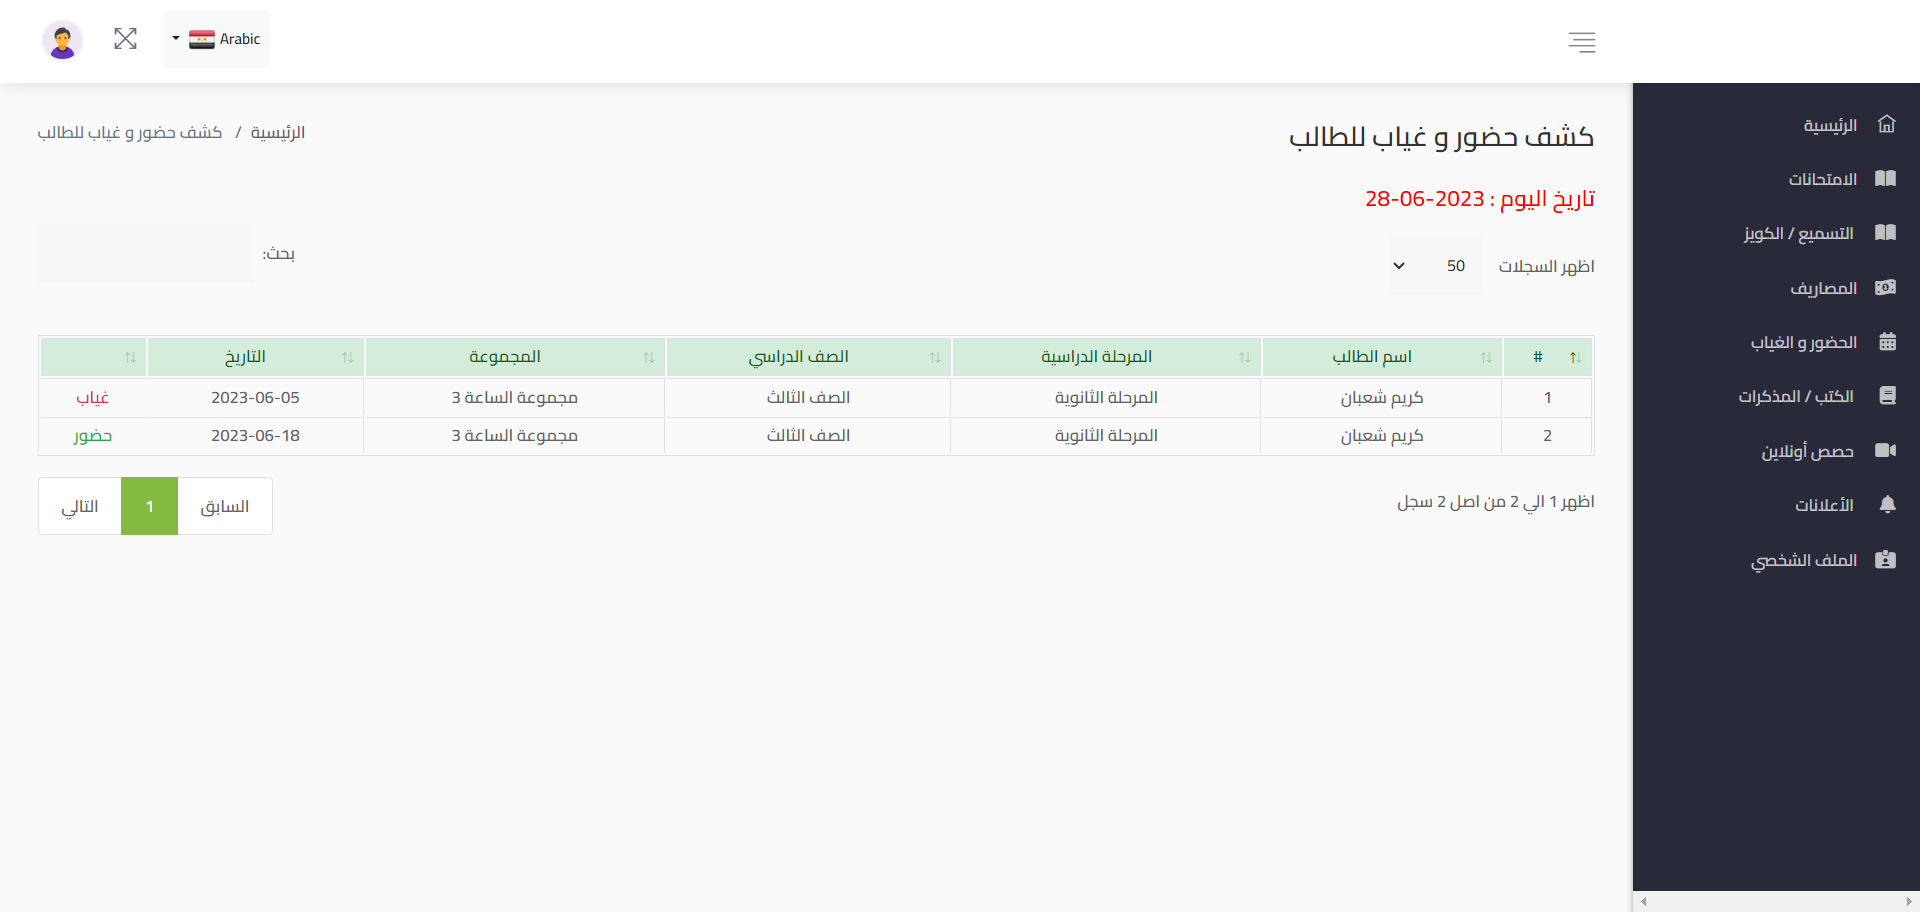Open the الحضور و الغياب calendar icon
The width and height of the screenshot is (1920, 912).
pos(1887,341)
